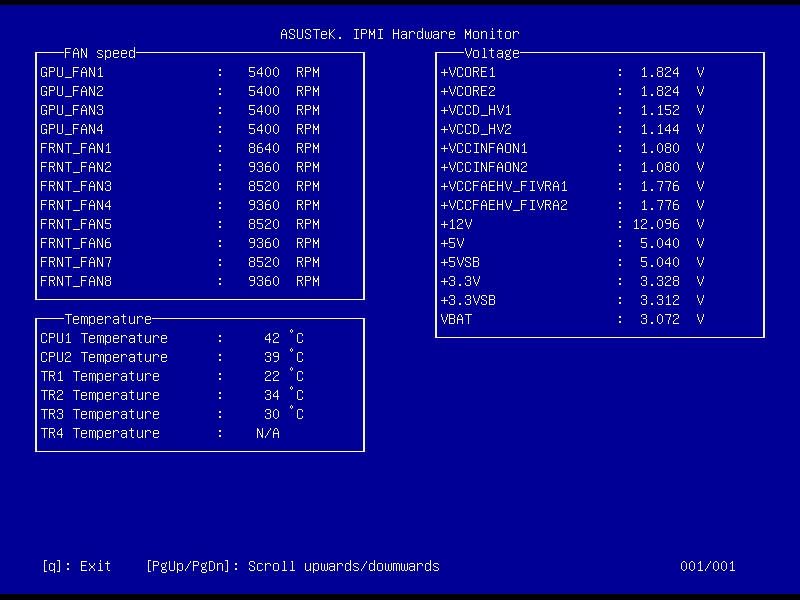Select the 9360 value of FRNT_FAN8
Screen dimensions: 800x600
point(264,281)
